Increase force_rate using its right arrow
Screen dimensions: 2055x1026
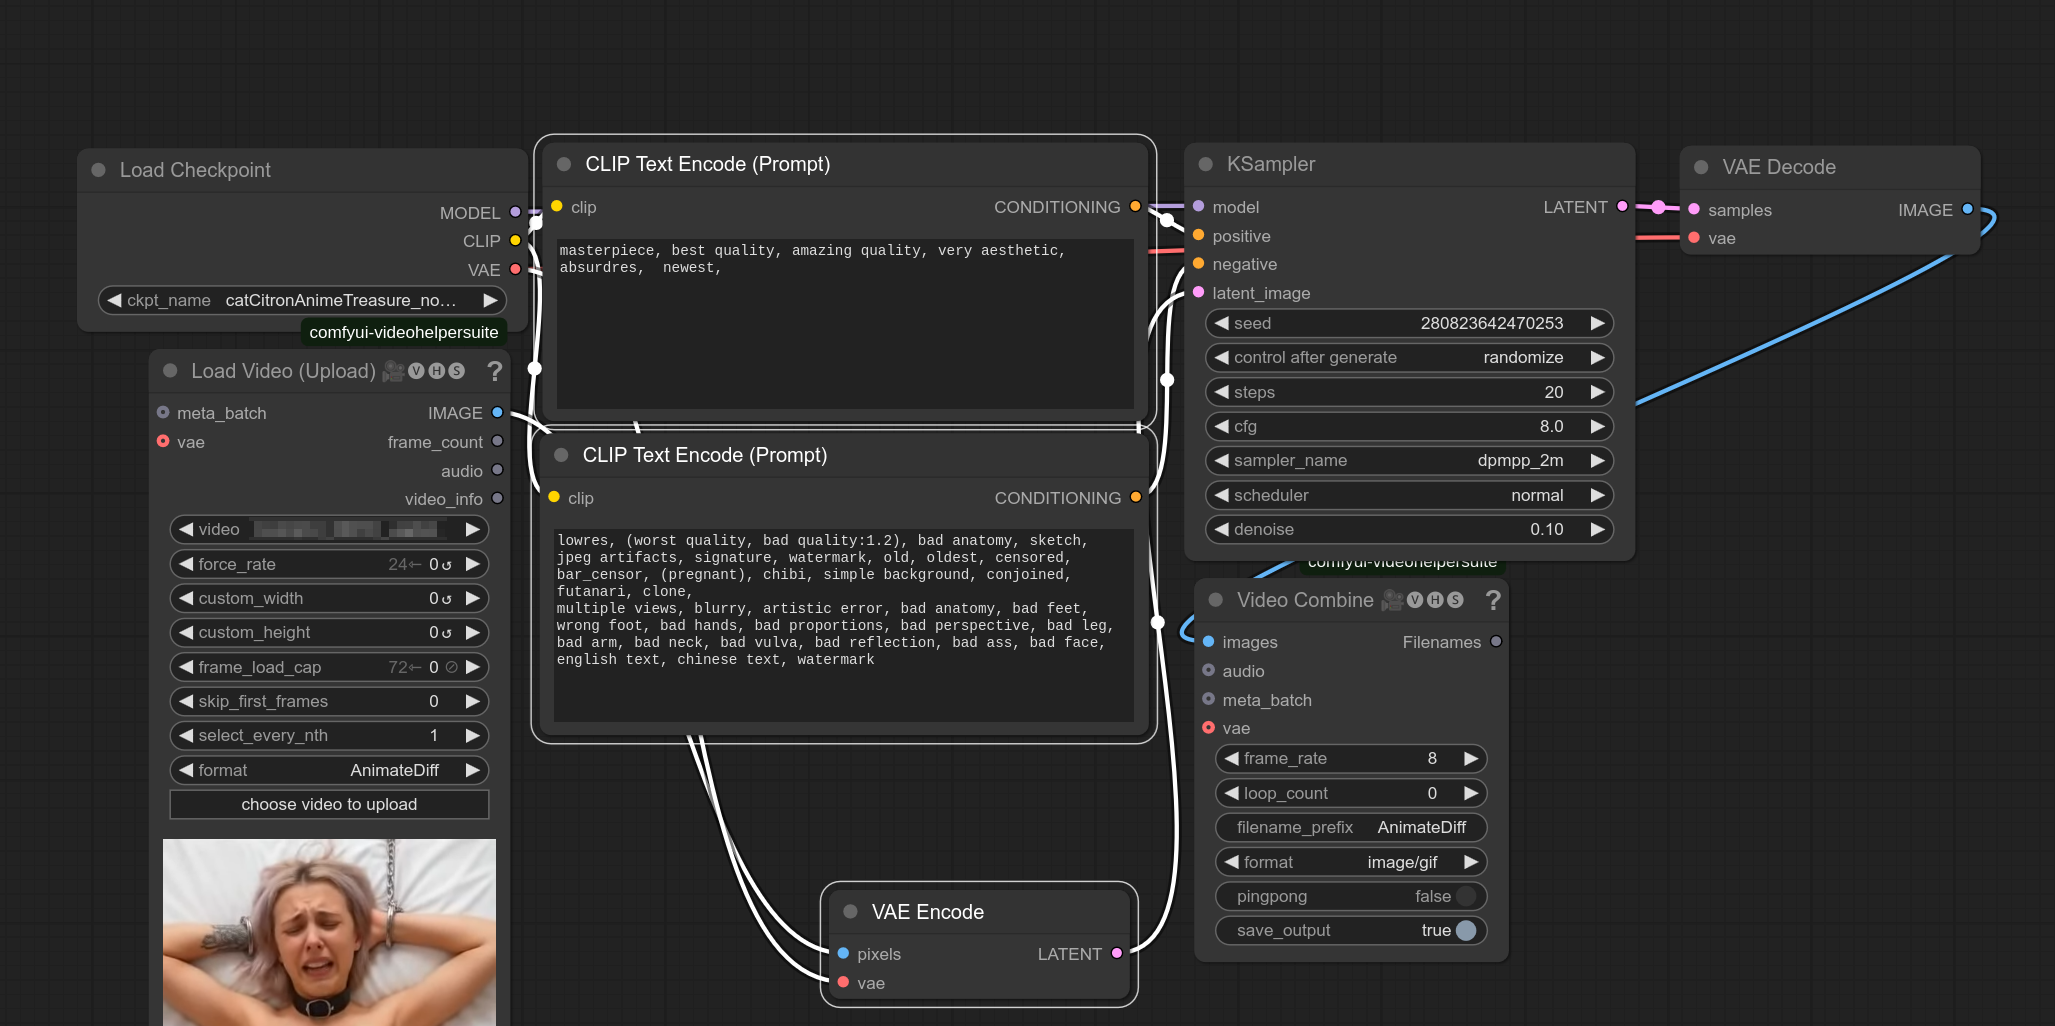pos(473,564)
